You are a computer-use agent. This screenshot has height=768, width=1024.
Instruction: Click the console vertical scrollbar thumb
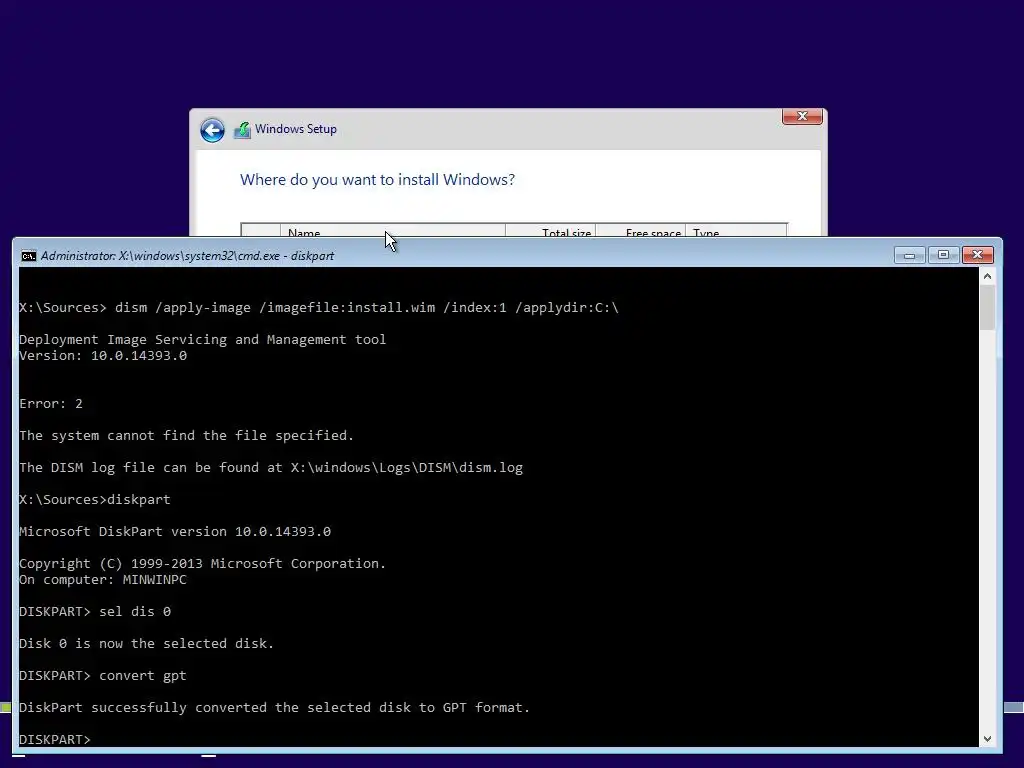[x=987, y=308]
